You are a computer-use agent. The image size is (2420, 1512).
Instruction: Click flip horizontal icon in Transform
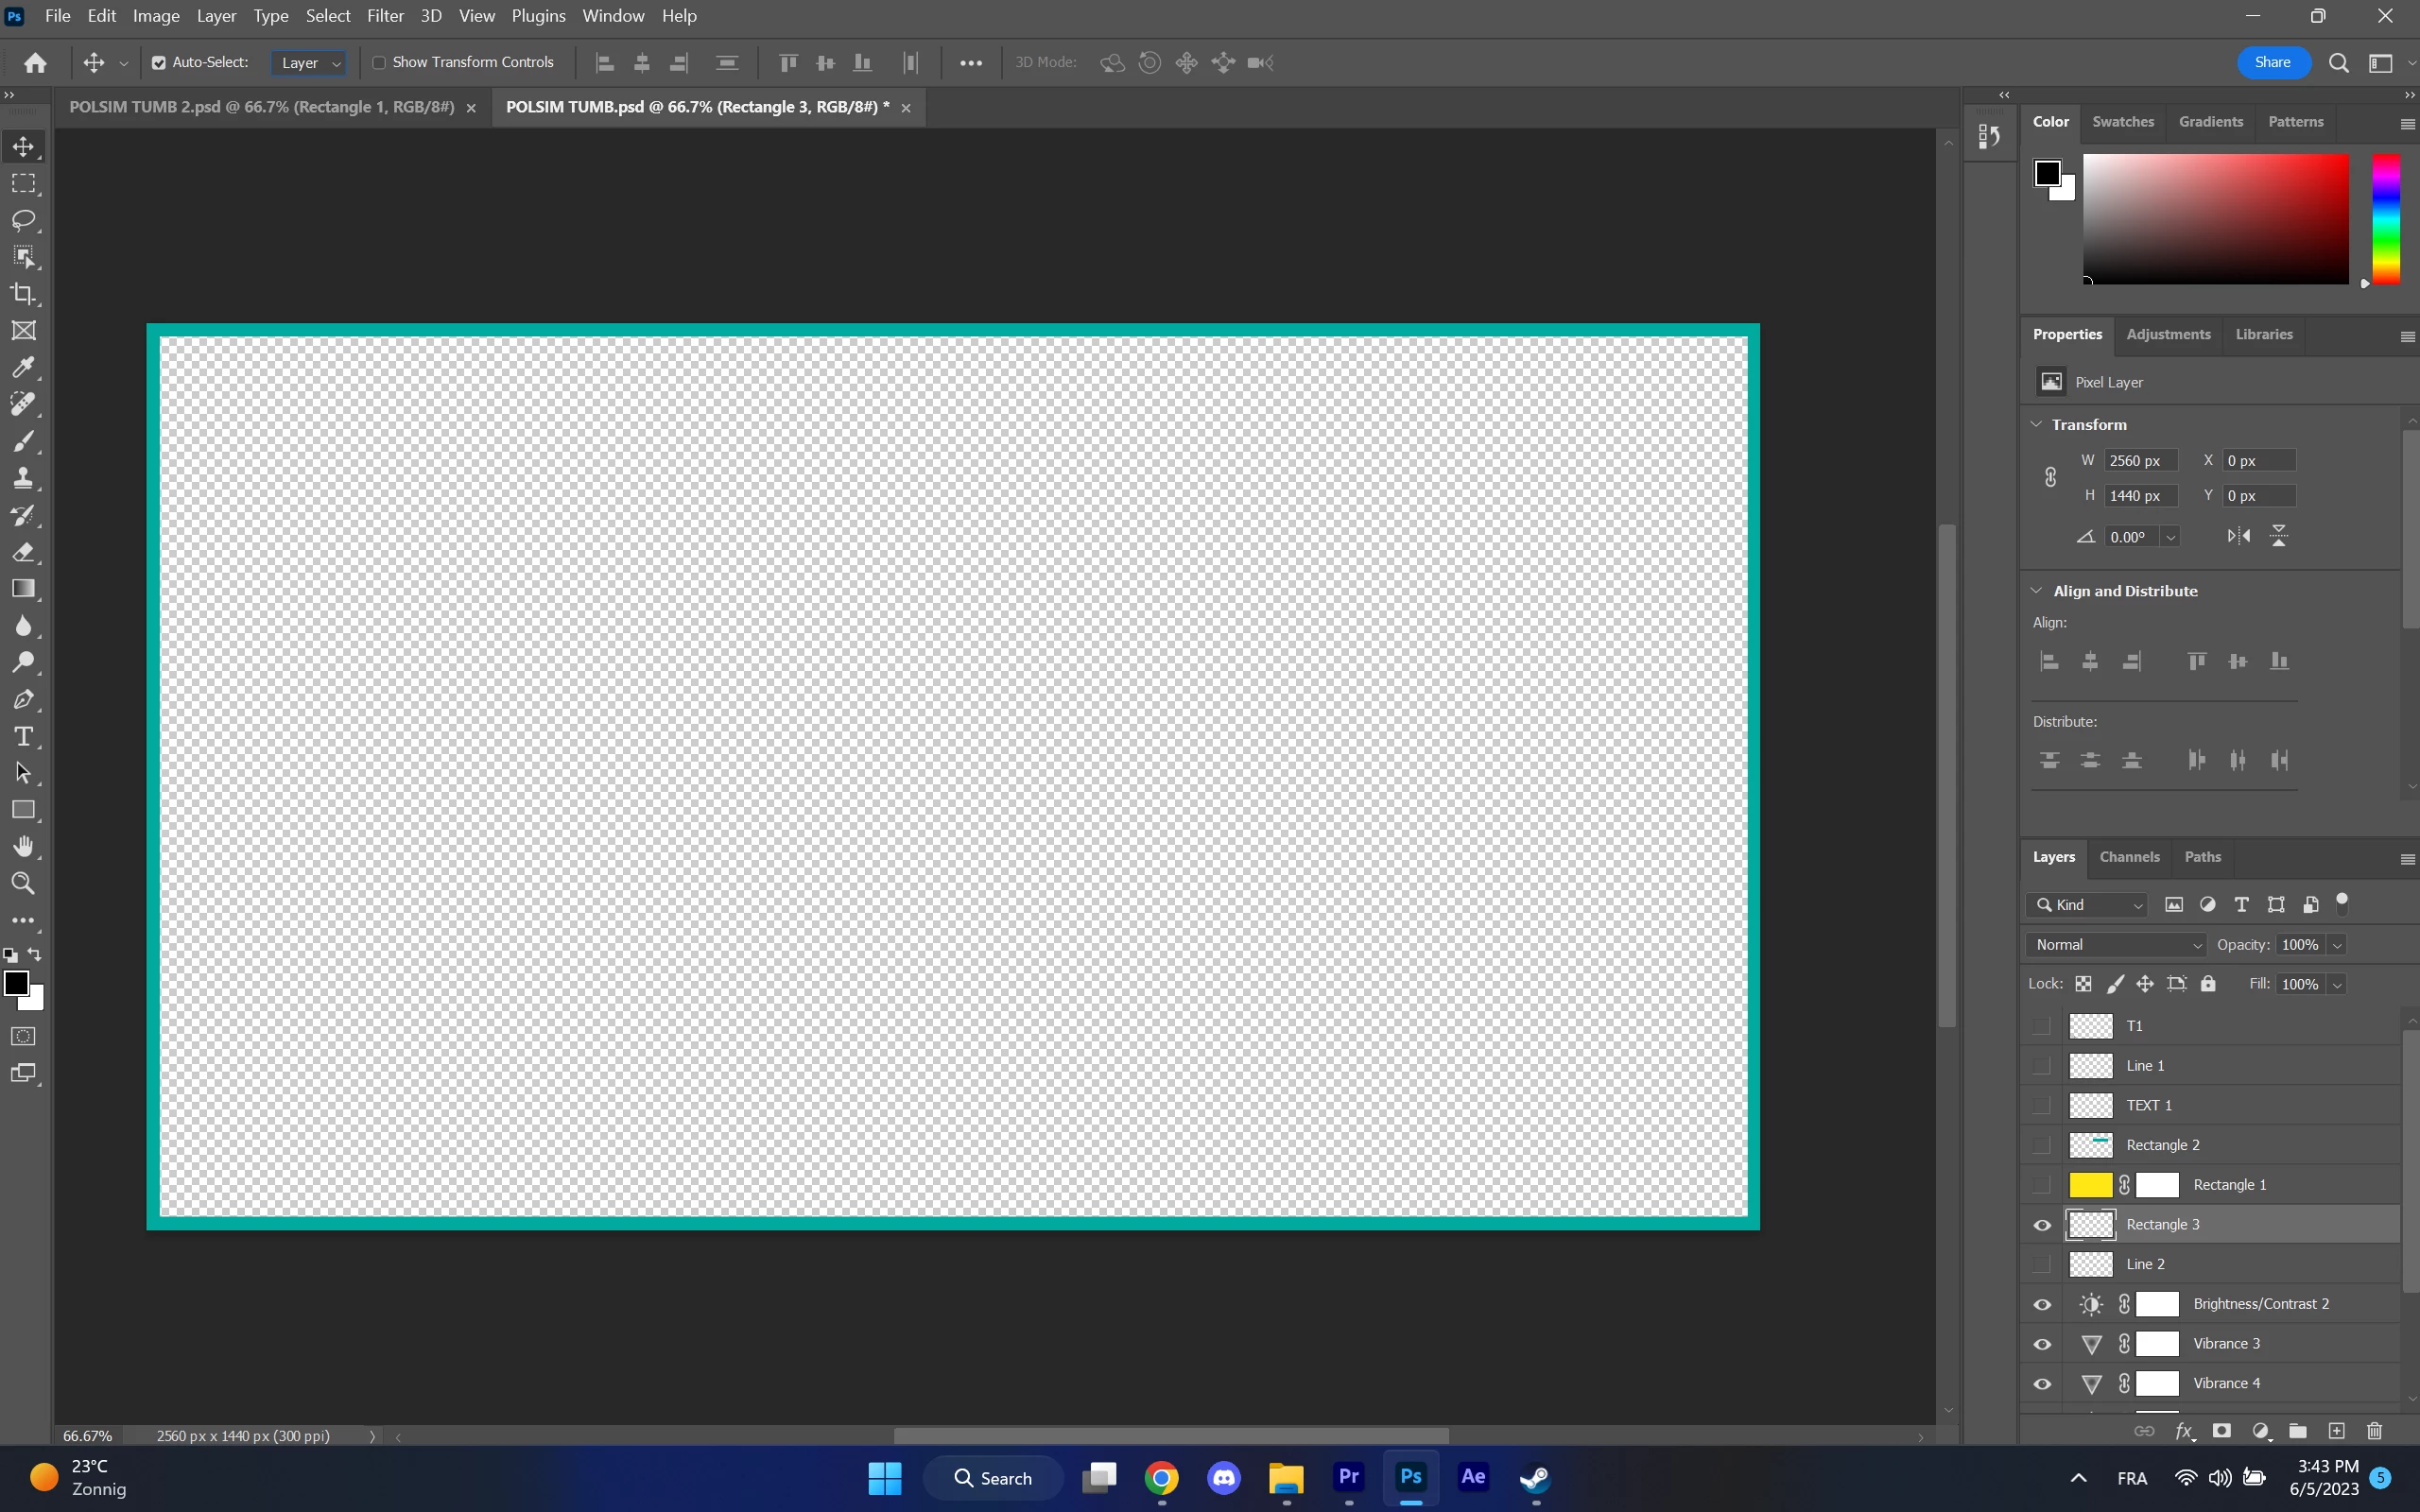(2238, 536)
